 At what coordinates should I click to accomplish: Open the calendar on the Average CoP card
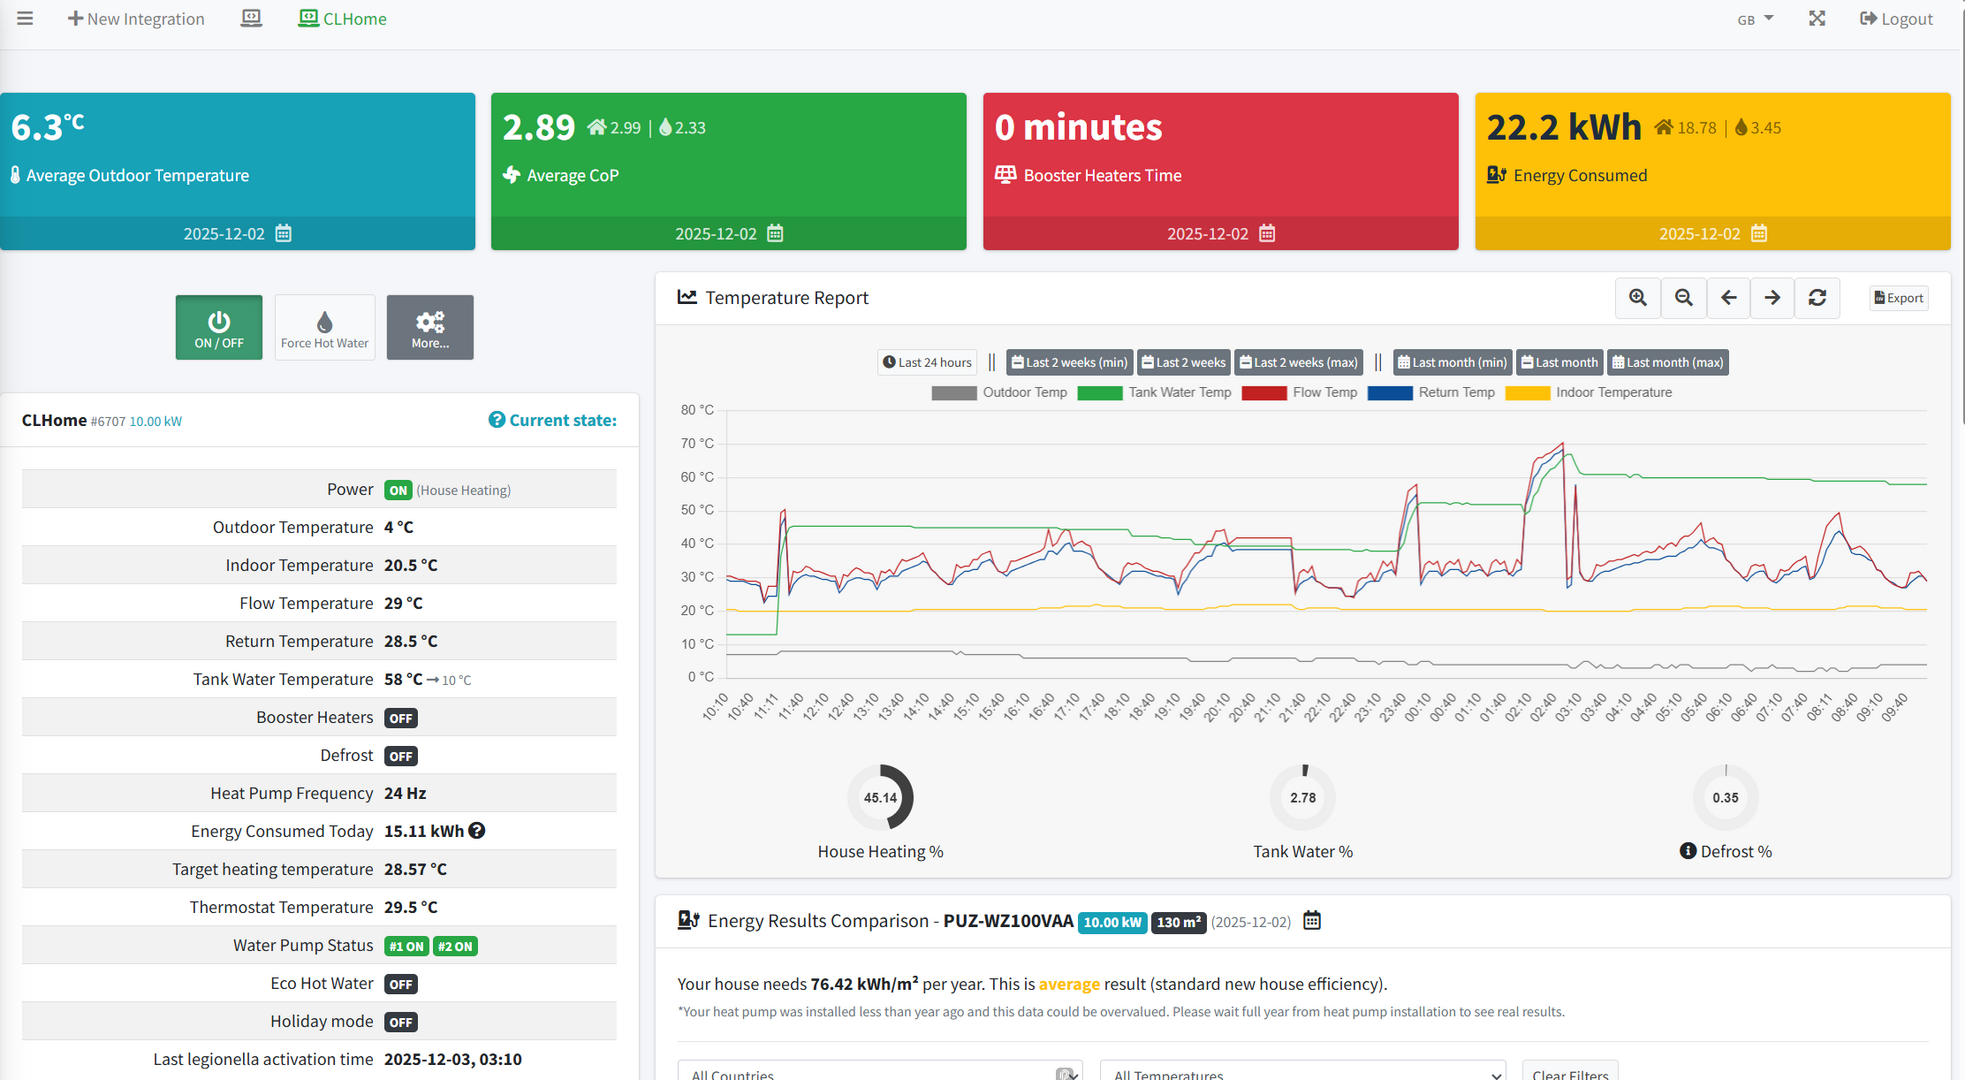pyautogui.click(x=775, y=234)
